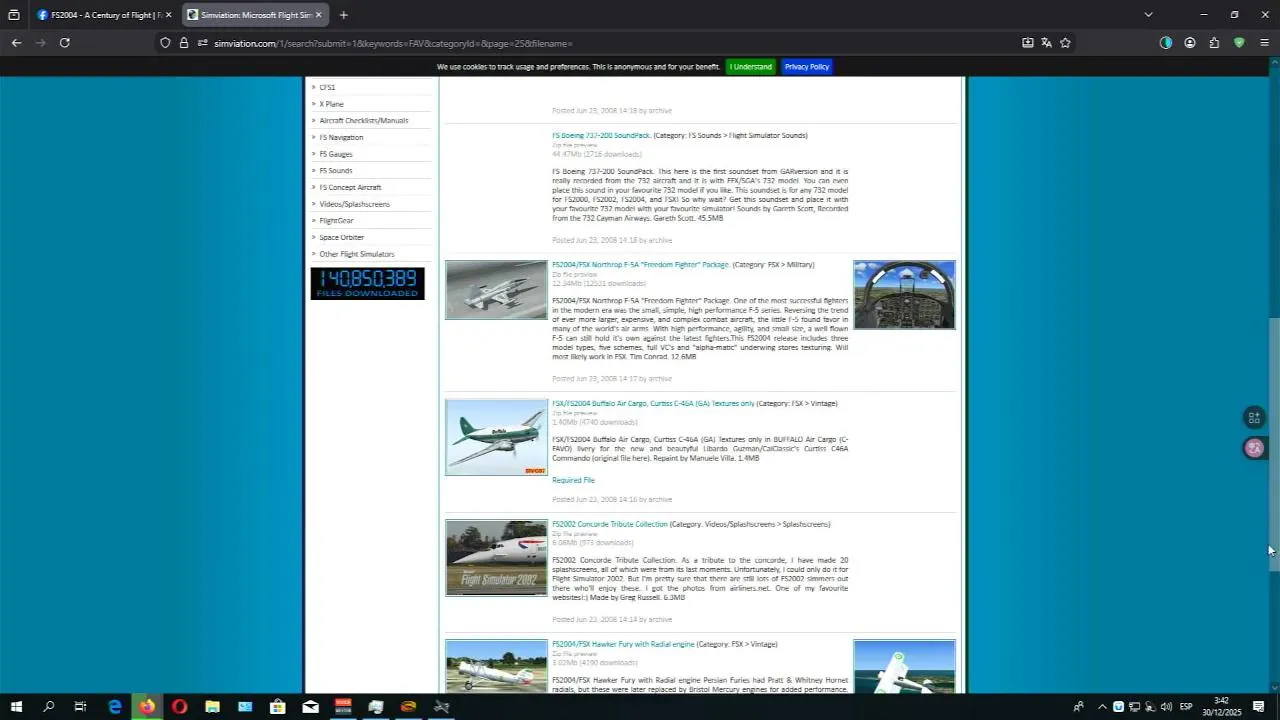Screen dimensions: 1280x720
Task: Open Space Orbiter category
Action: [341, 238]
